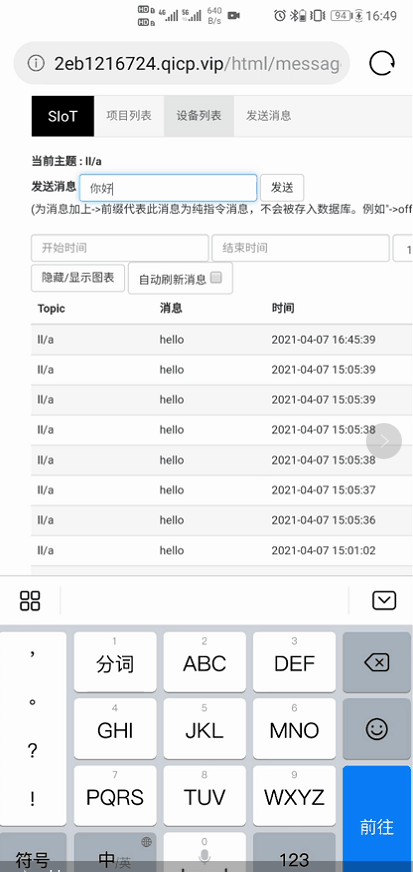Screen dimensions: 413x872
Task: Go to the 发送消息 tab
Action: tap(268, 116)
